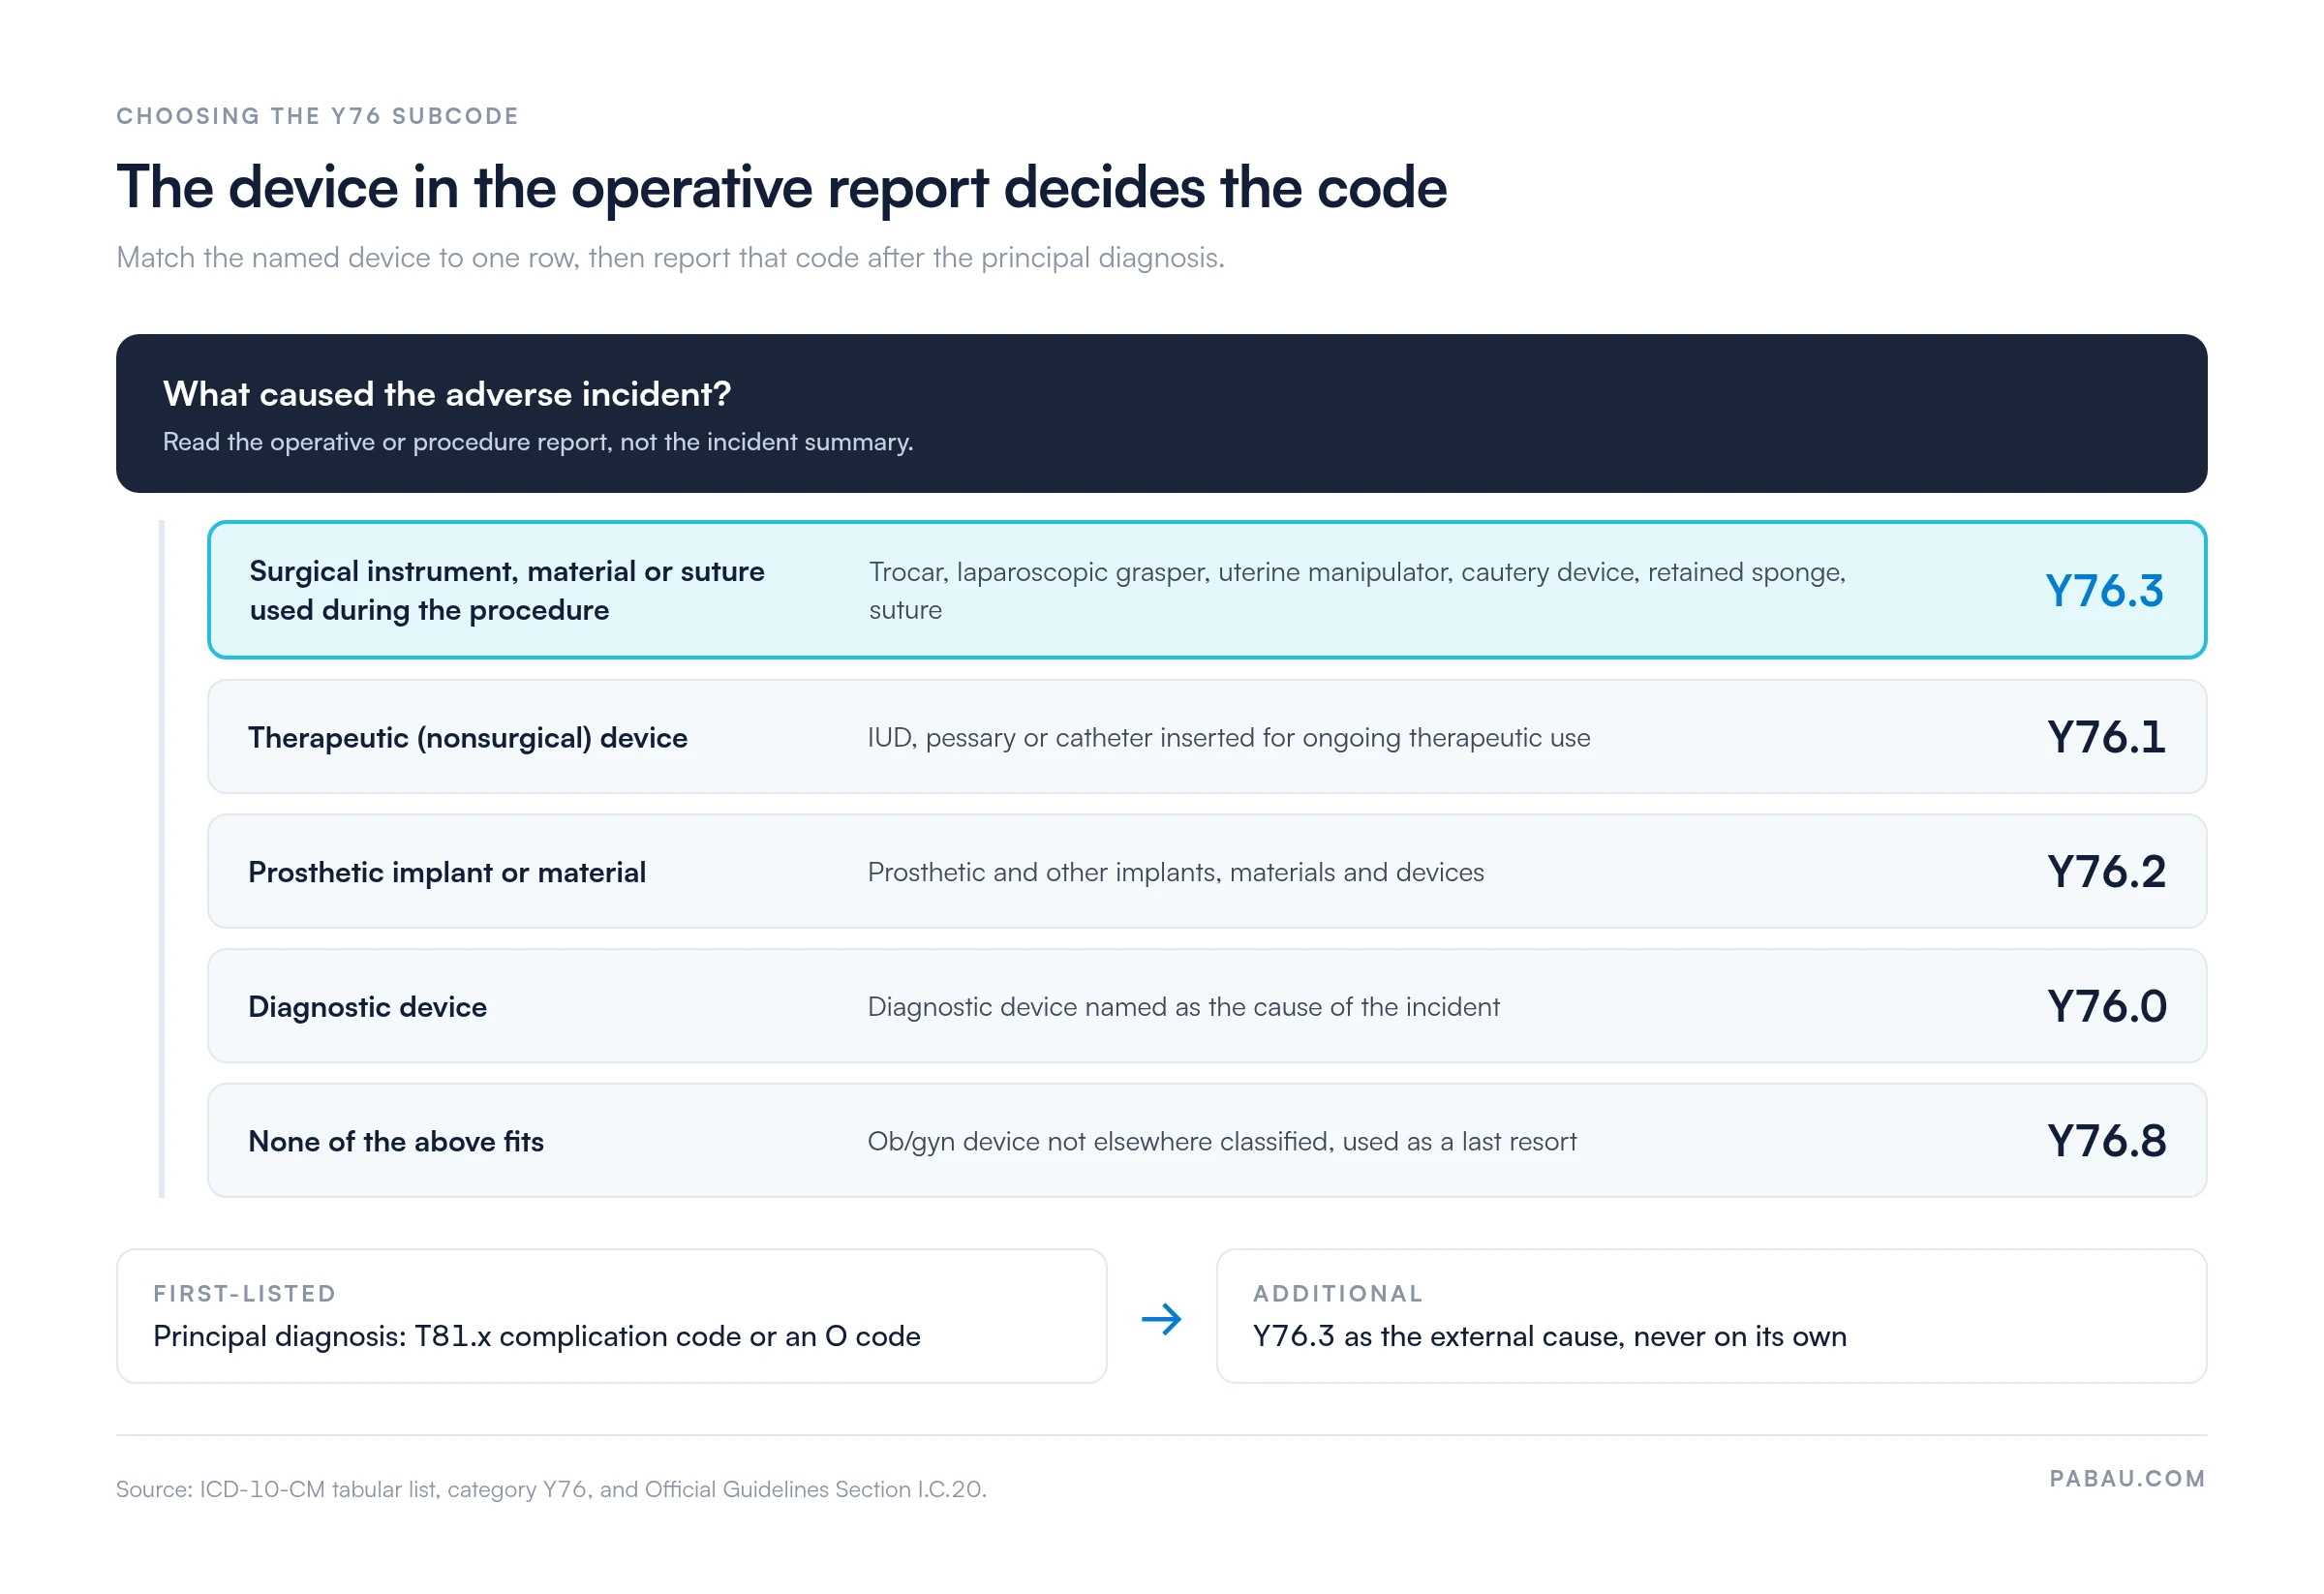Click the Y76.8 code
The width and height of the screenshot is (2324, 1594).
(x=2106, y=1141)
